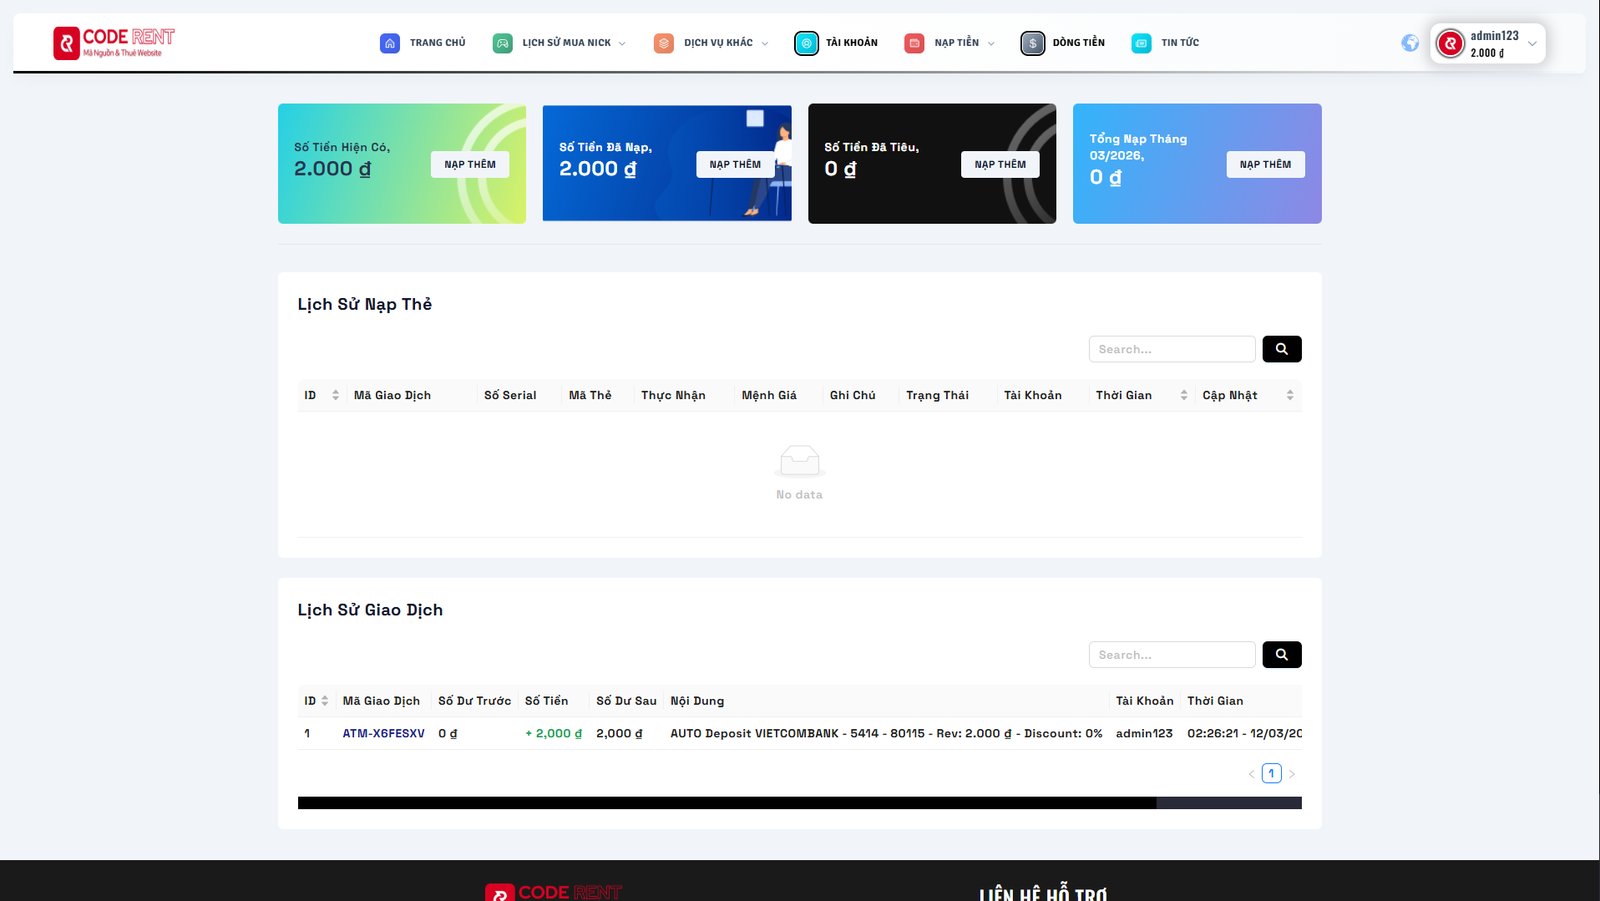Sort by Cập Nhật column
The image size is (1600, 901).
pos(1289,394)
